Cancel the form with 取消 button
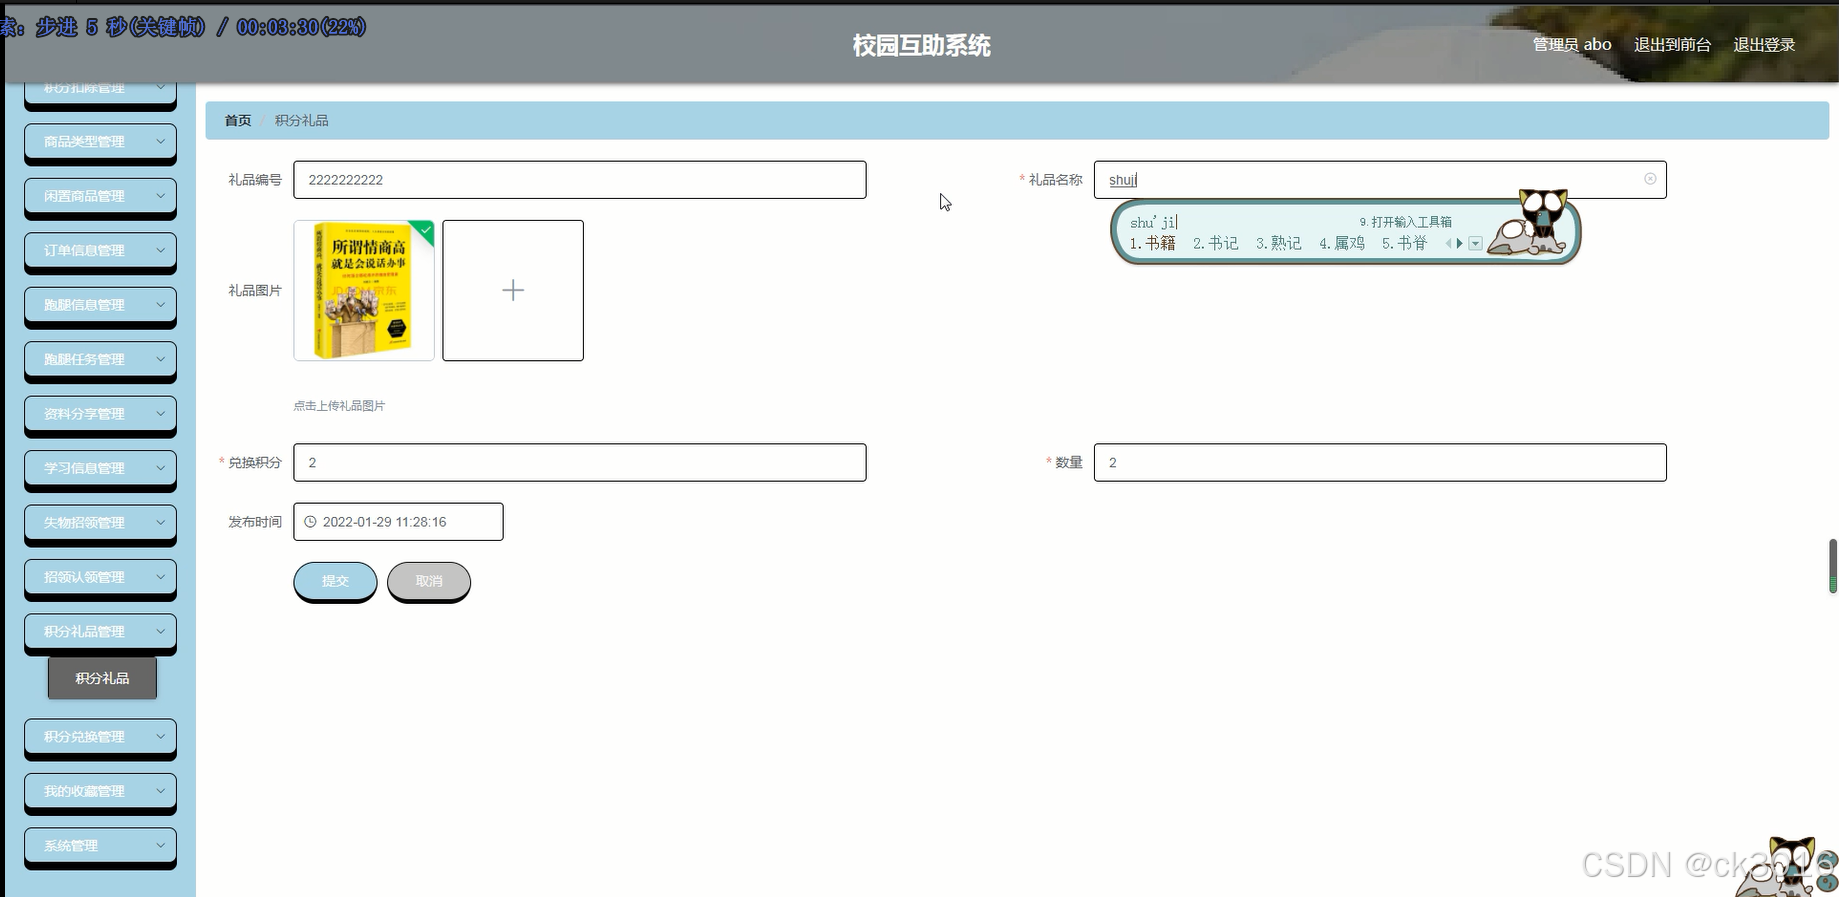The image size is (1839, 897). [x=429, y=581]
